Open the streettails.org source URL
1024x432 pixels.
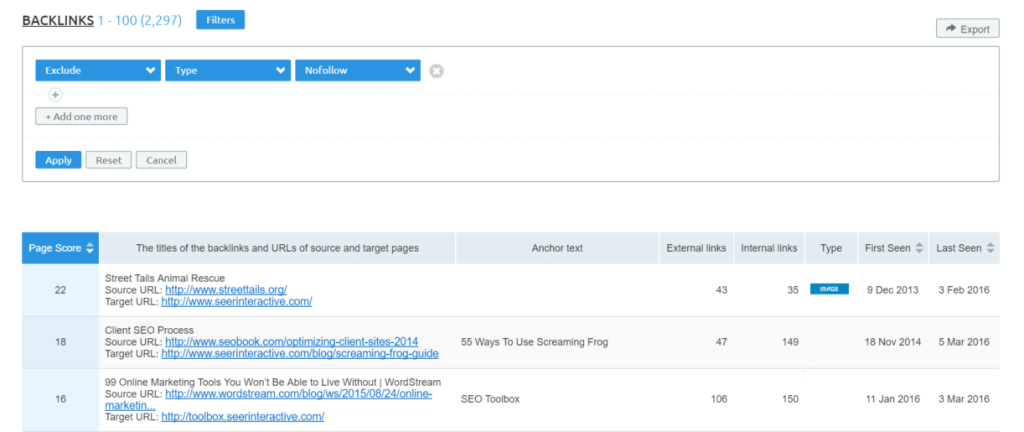[226, 290]
